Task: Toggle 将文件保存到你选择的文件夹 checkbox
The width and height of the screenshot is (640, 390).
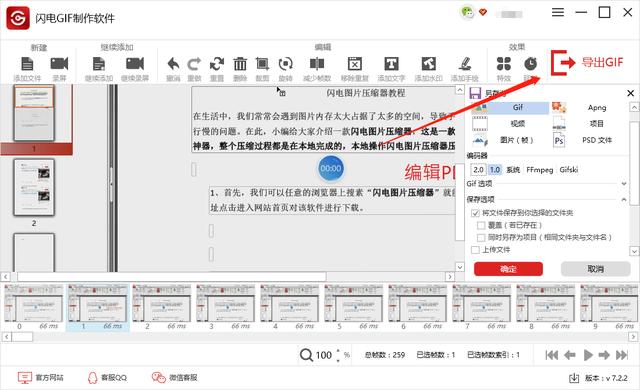Action: click(x=475, y=213)
